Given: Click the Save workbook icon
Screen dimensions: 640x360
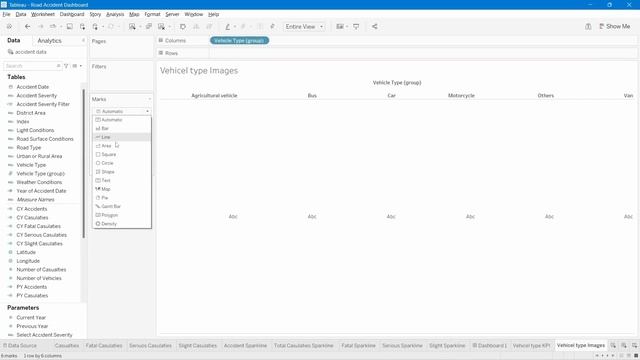Looking at the screenshot, I should 70,27.
